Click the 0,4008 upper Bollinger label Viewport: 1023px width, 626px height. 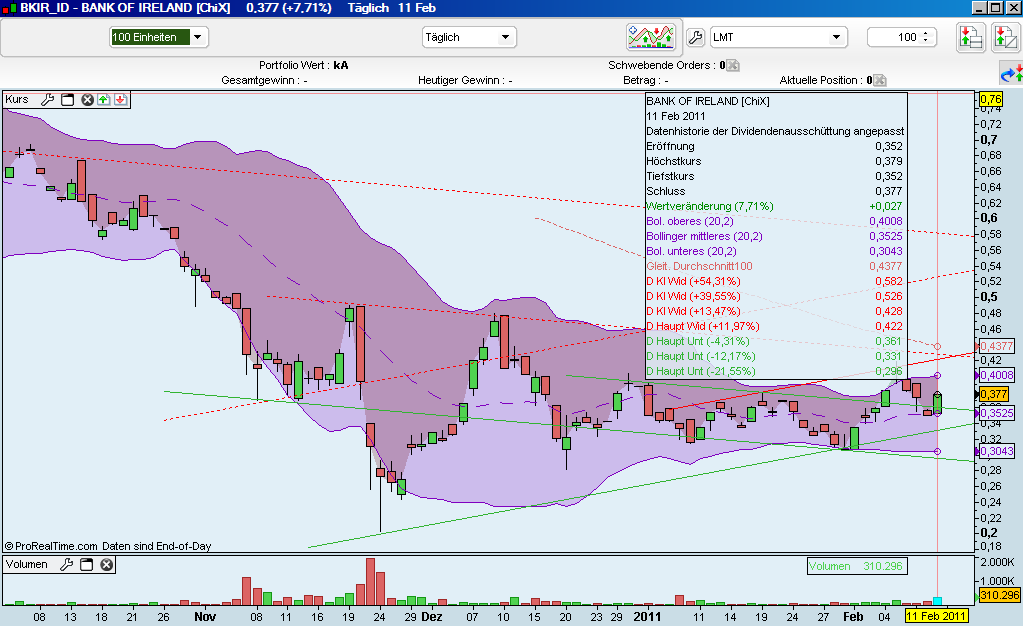996,375
